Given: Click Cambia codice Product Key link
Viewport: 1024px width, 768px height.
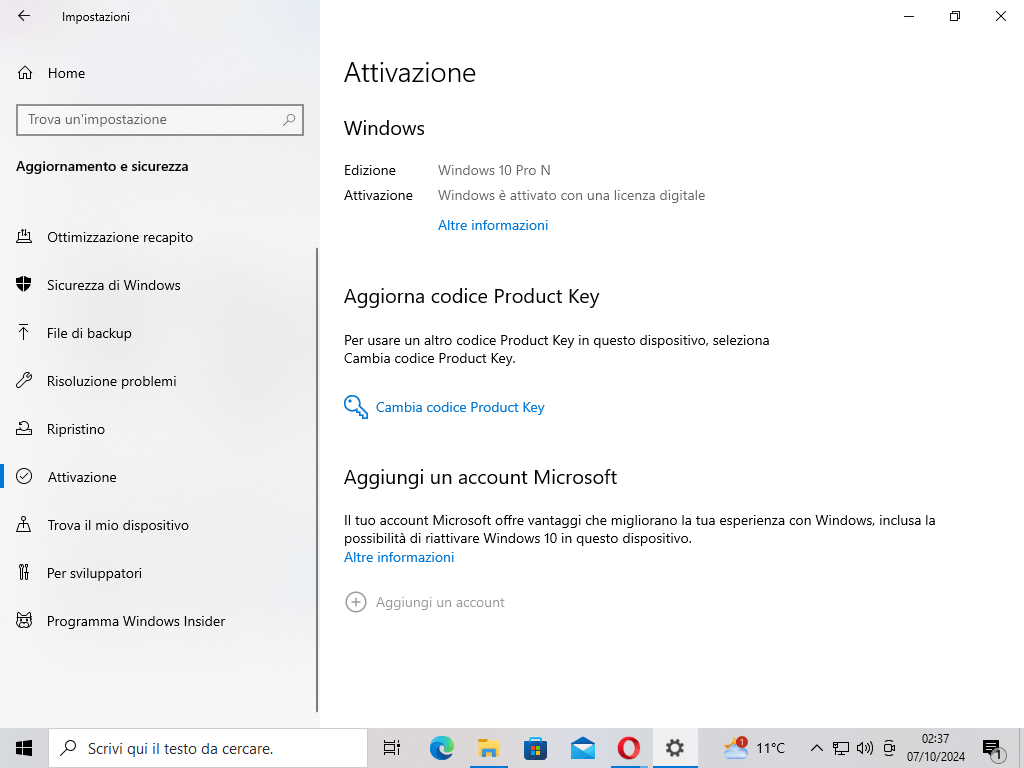Looking at the screenshot, I should tap(460, 407).
